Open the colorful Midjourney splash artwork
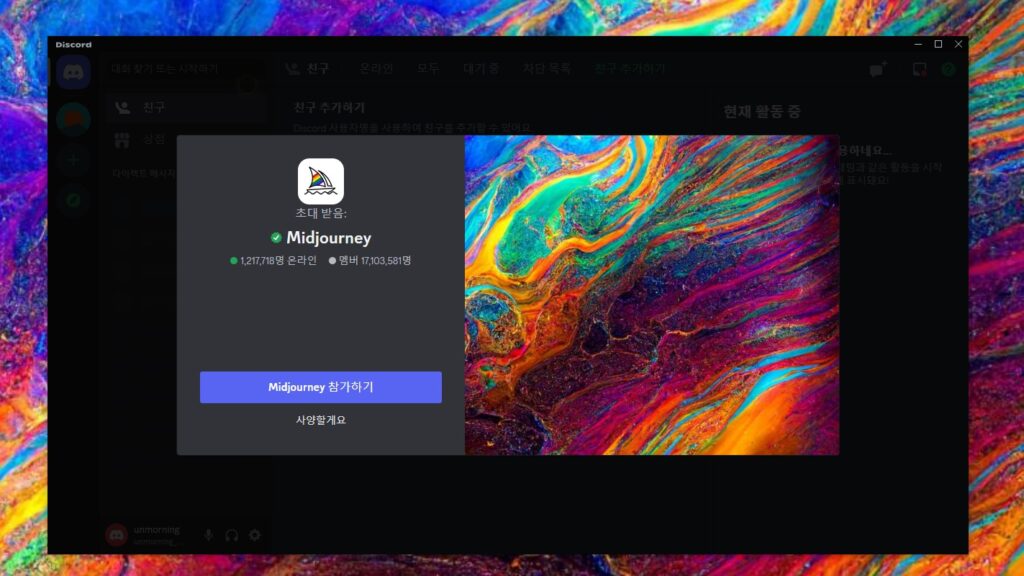 tap(652, 295)
